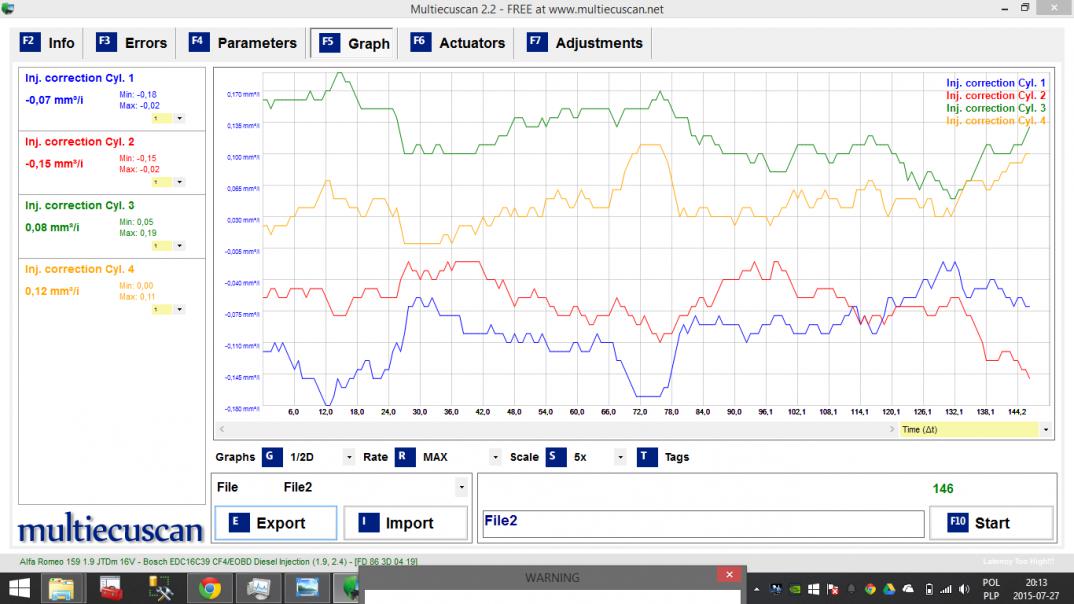Click the R Rate key icon
The width and height of the screenshot is (1074, 604).
pyautogui.click(x=405, y=457)
